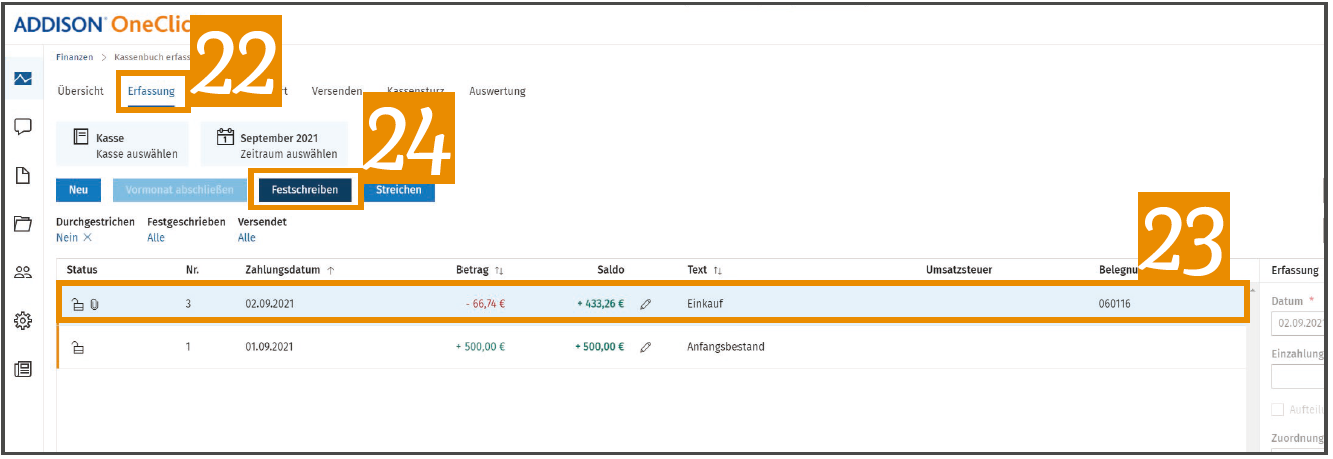Screen dimensions: 1333x459
Task: Click the Streichen button
Action: [x=399, y=190]
